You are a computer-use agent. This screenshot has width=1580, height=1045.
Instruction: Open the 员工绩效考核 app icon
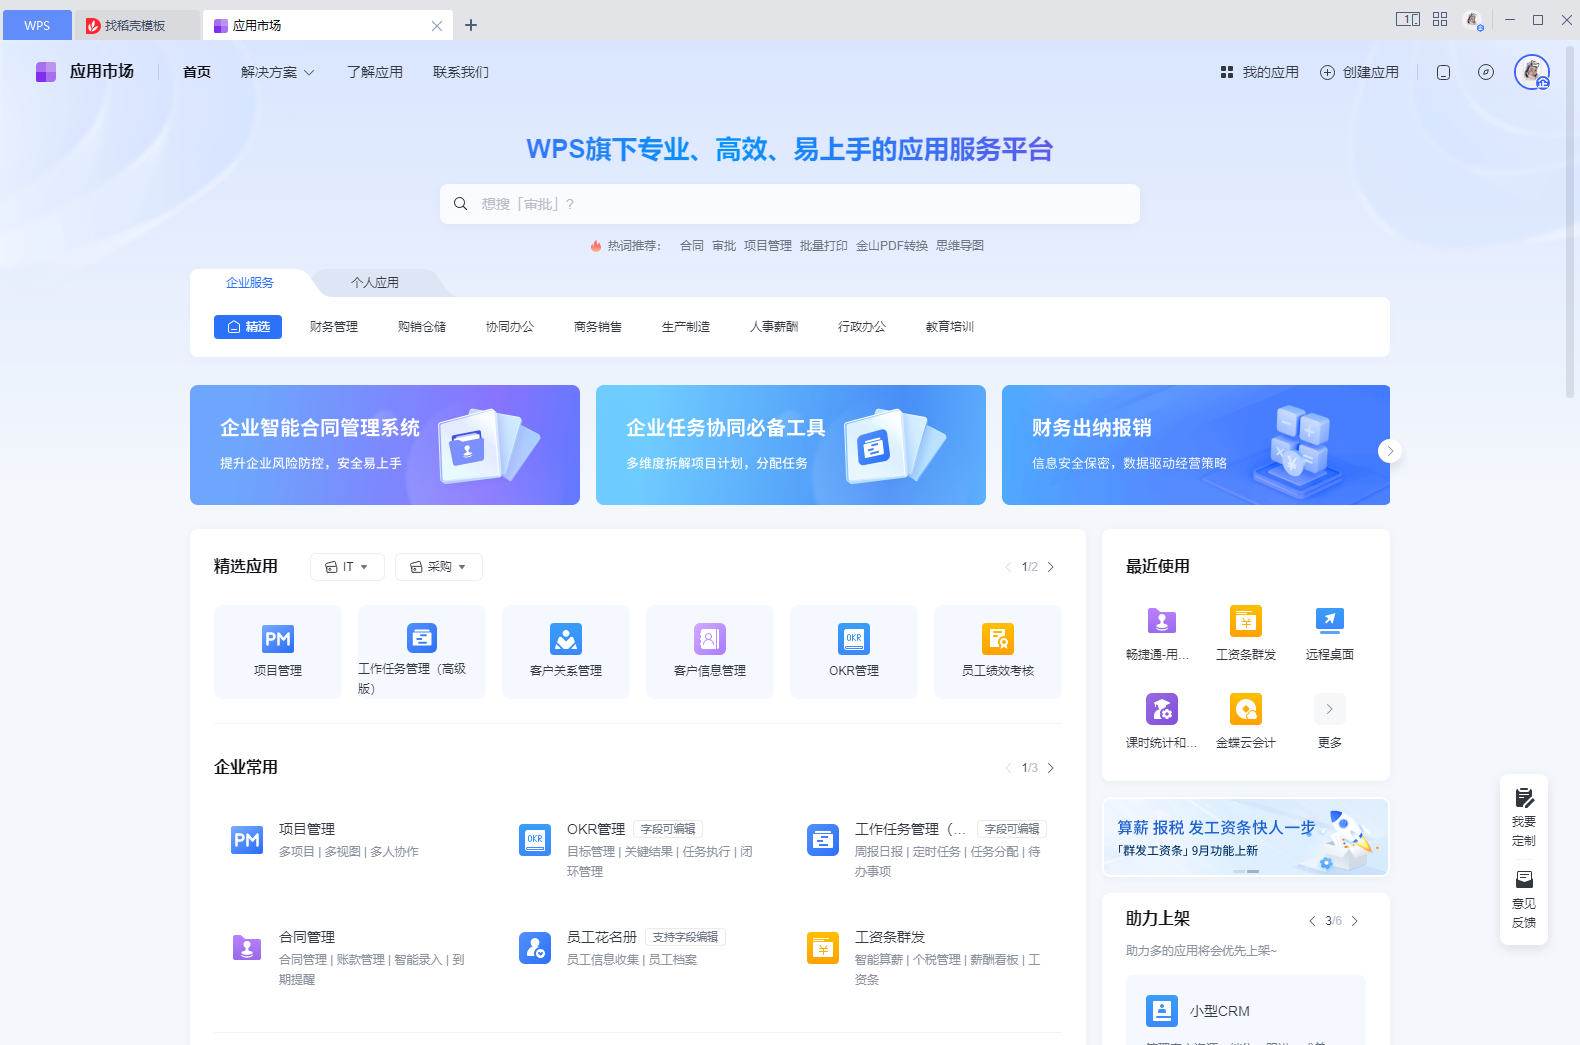[x=998, y=639]
